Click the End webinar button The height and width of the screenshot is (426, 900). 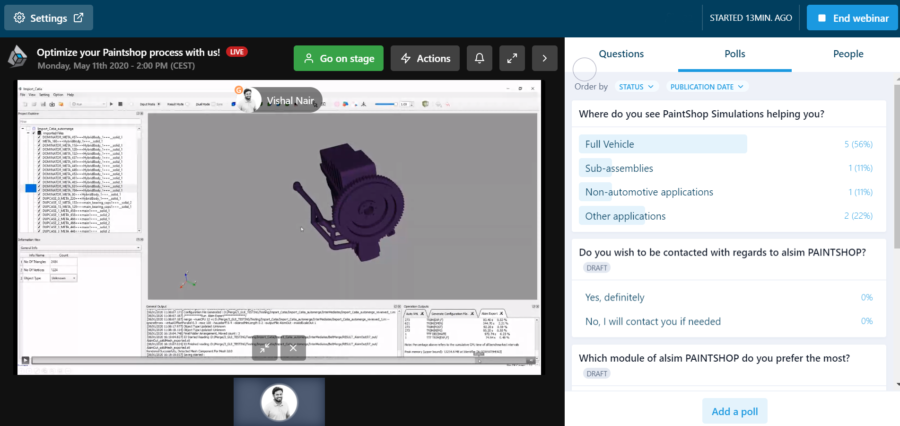tap(853, 18)
